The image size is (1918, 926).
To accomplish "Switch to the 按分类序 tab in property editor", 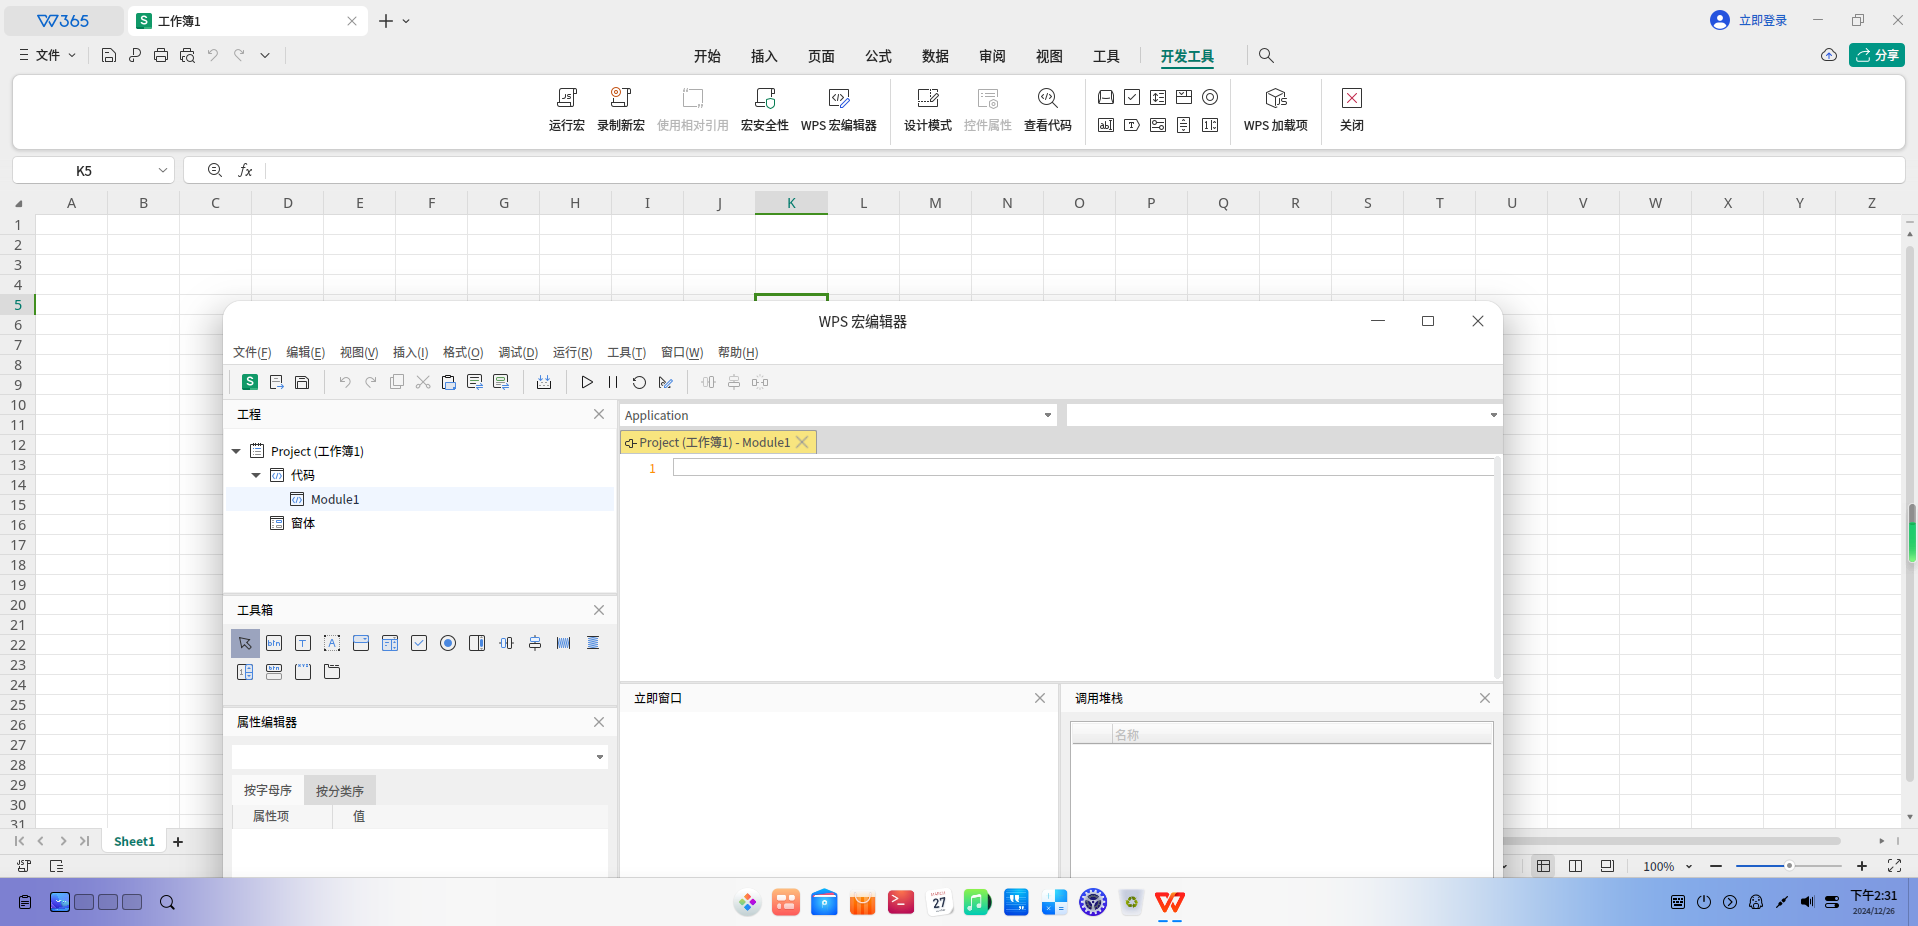I will coord(340,790).
